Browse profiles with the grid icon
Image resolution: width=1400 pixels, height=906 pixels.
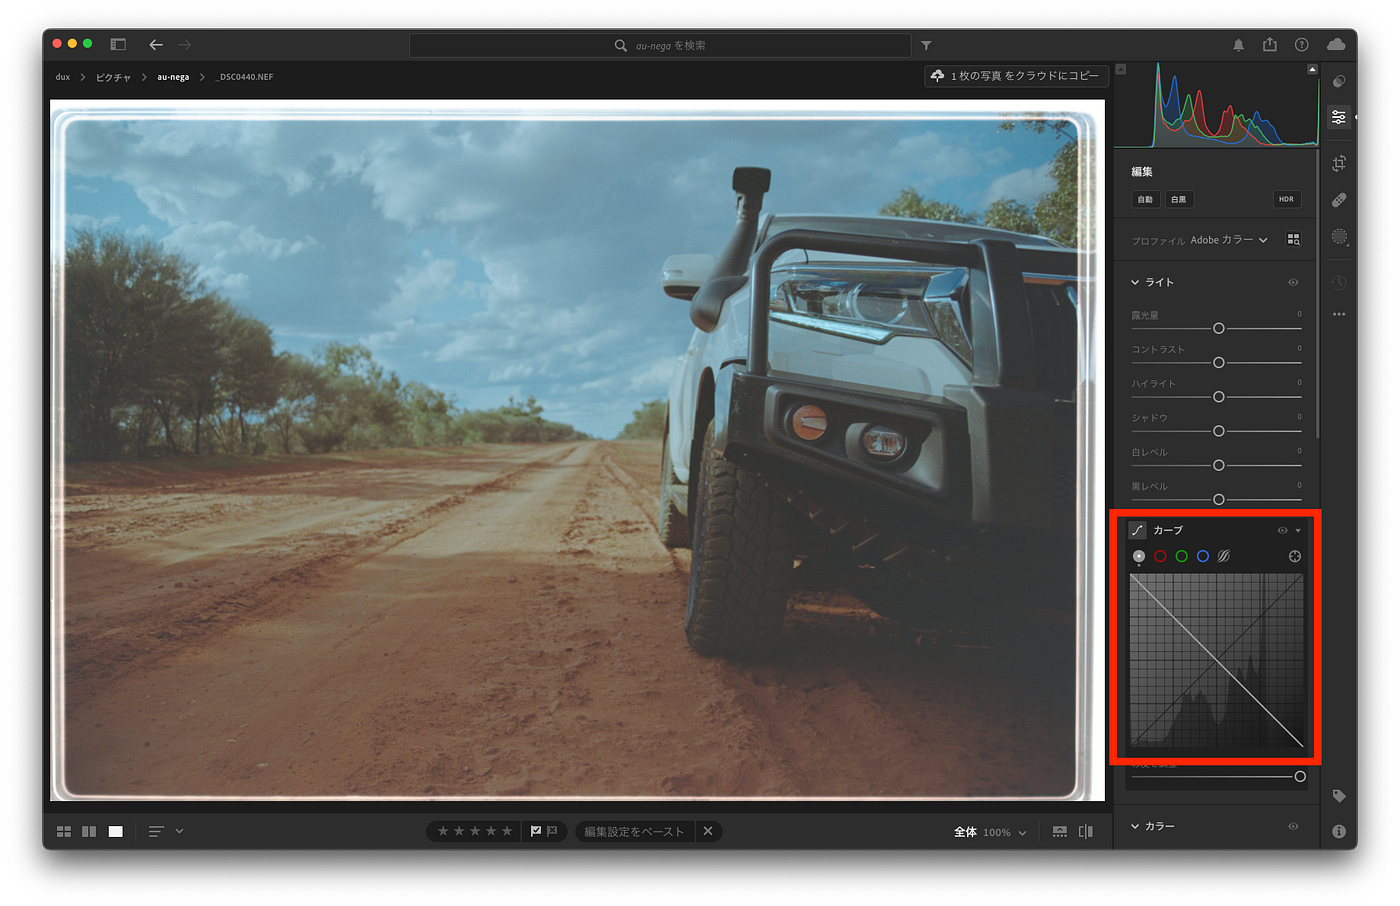[1293, 240]
